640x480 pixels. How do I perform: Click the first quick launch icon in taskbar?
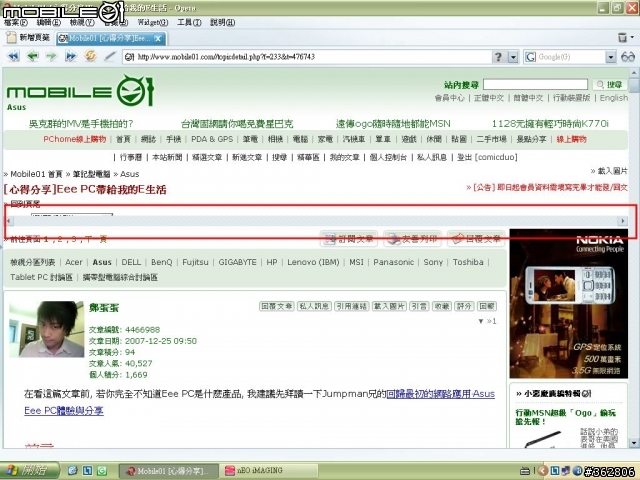(73, 471)
